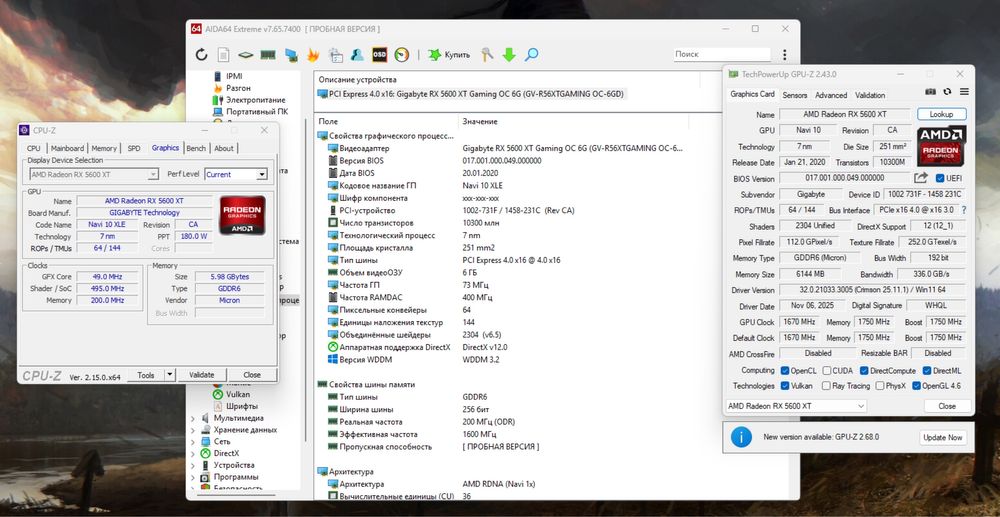Toggle the PhysX checkbox
The image size is (1000, 517).
pos(879,386)
